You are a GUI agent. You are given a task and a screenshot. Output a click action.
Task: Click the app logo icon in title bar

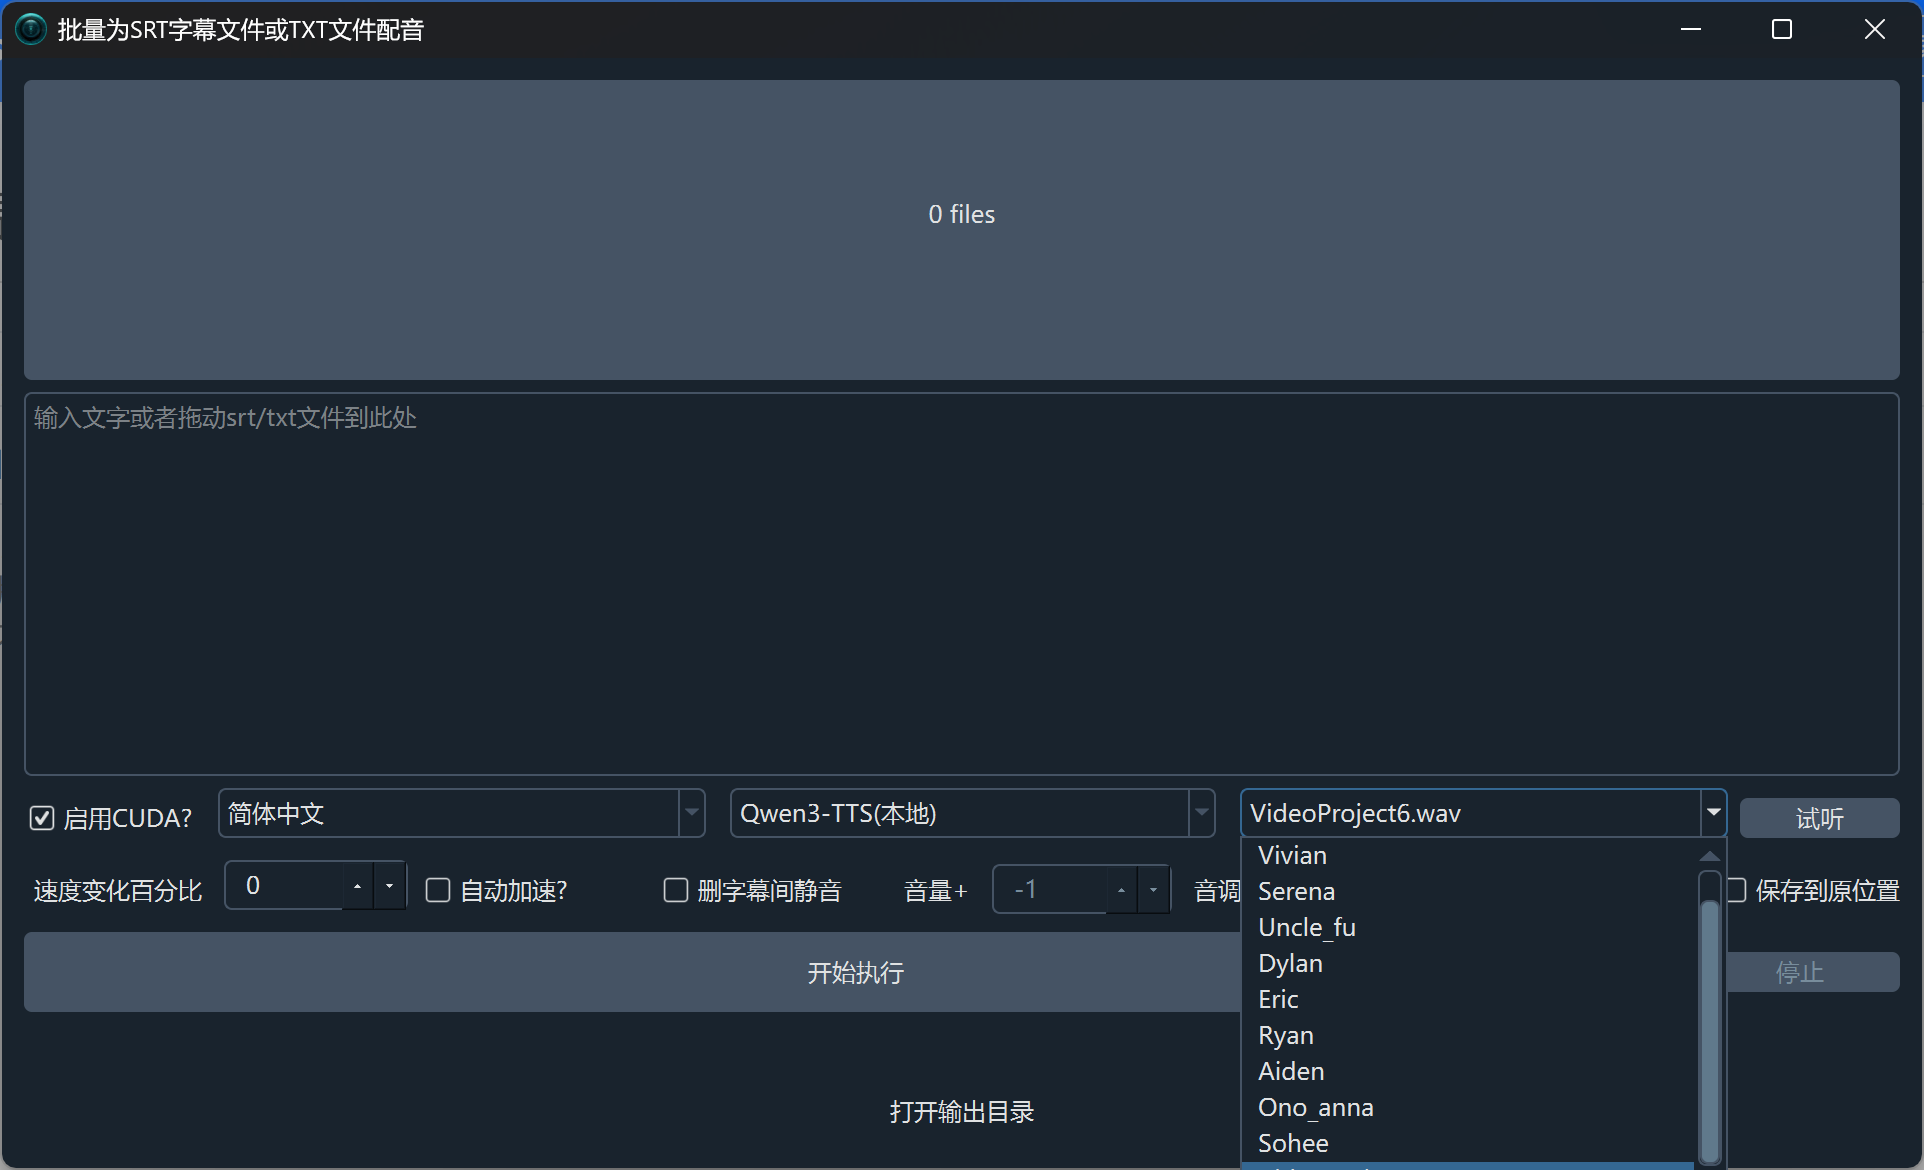point(31,29)
